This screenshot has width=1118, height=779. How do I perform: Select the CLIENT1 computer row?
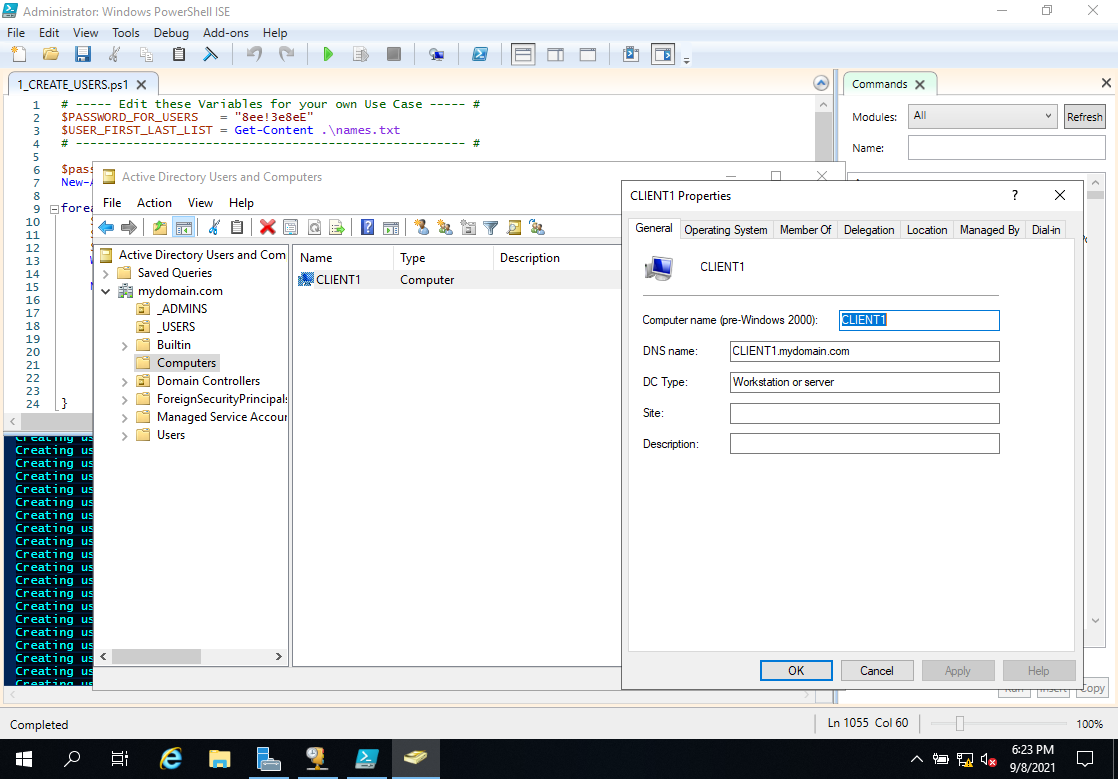pyautogui.click(x=457, y=279)
